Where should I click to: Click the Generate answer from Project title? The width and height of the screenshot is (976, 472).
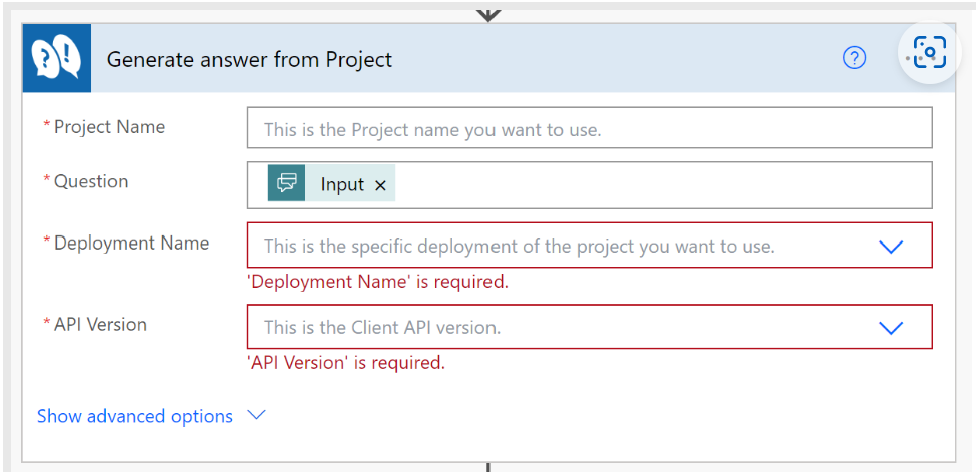click(249, 59)
